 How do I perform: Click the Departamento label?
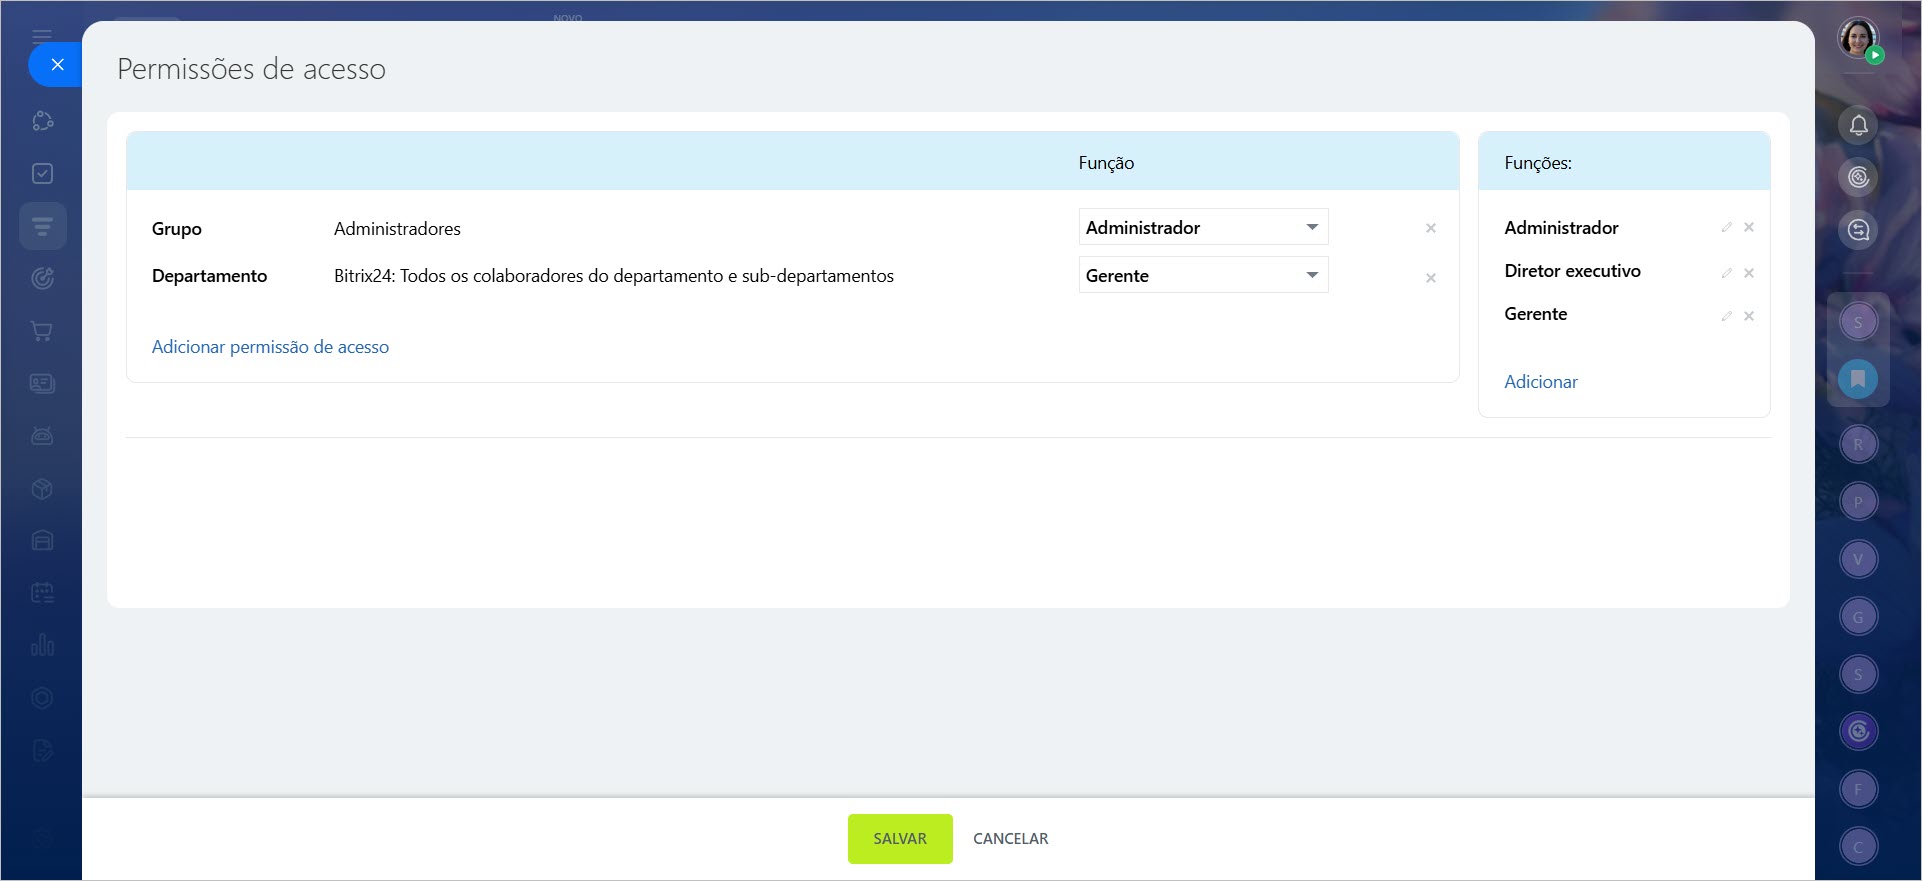tap(209, 275)
